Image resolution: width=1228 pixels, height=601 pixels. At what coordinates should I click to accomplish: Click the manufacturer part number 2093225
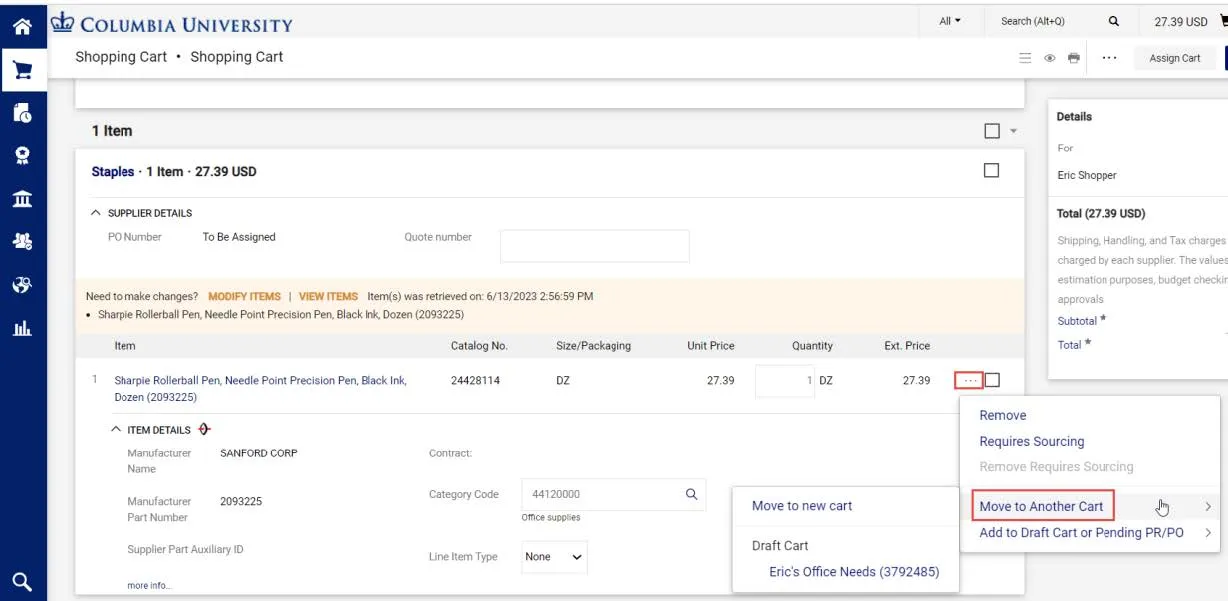tap(241, 501)
